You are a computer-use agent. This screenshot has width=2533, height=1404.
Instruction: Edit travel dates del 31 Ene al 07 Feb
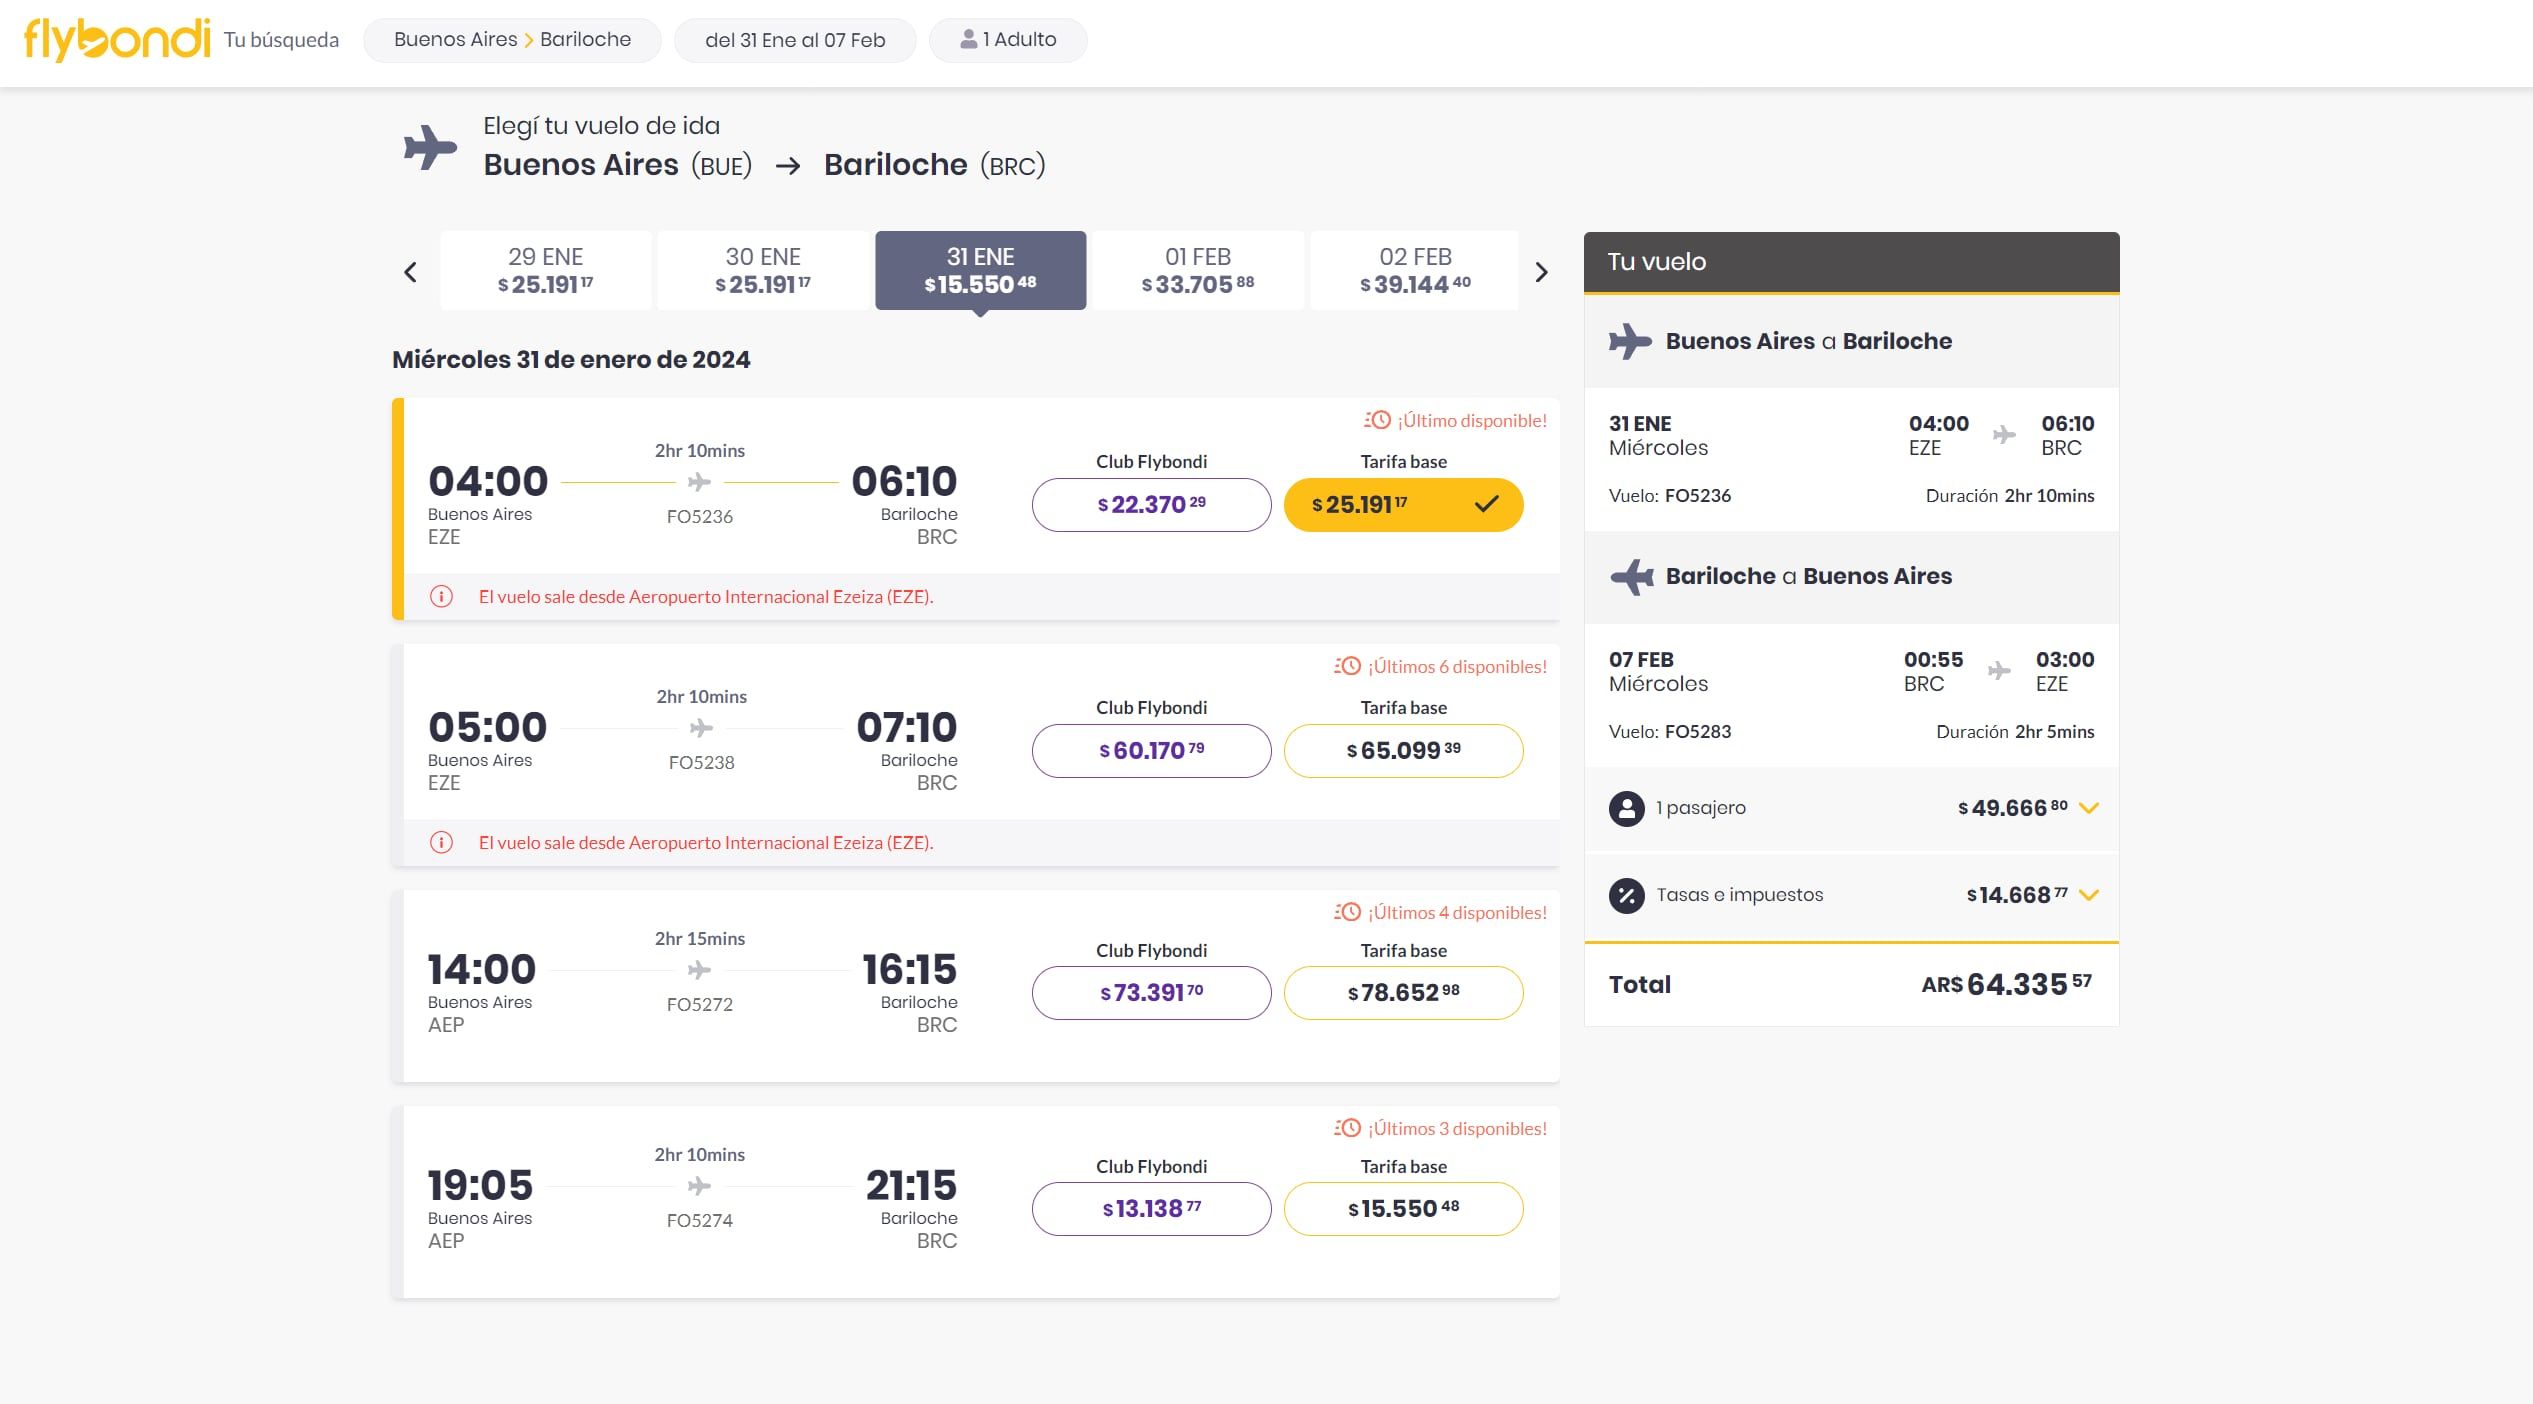[795, 40]
